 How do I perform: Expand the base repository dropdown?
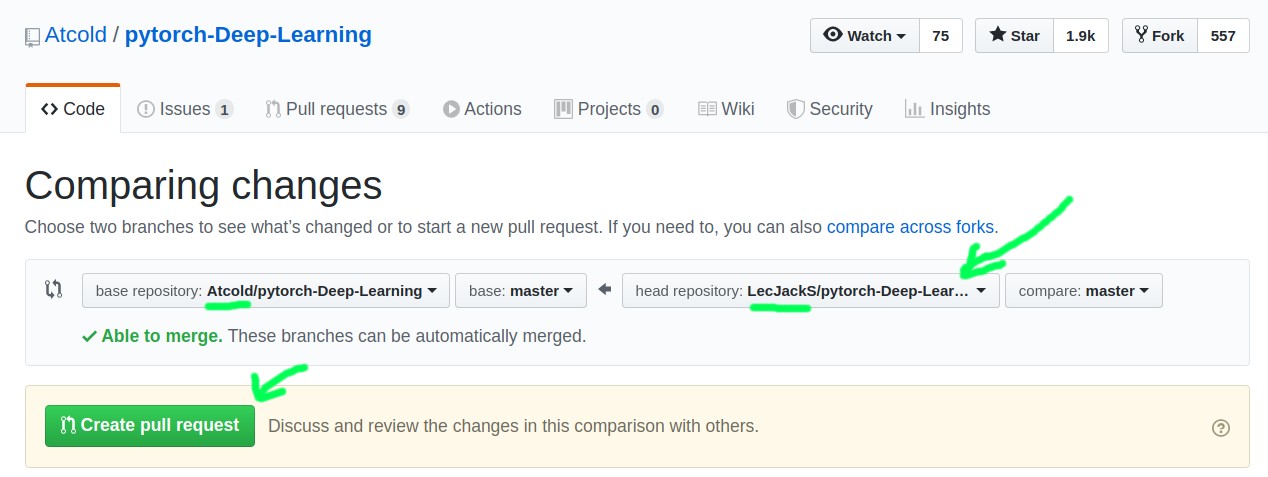point(265,291)
